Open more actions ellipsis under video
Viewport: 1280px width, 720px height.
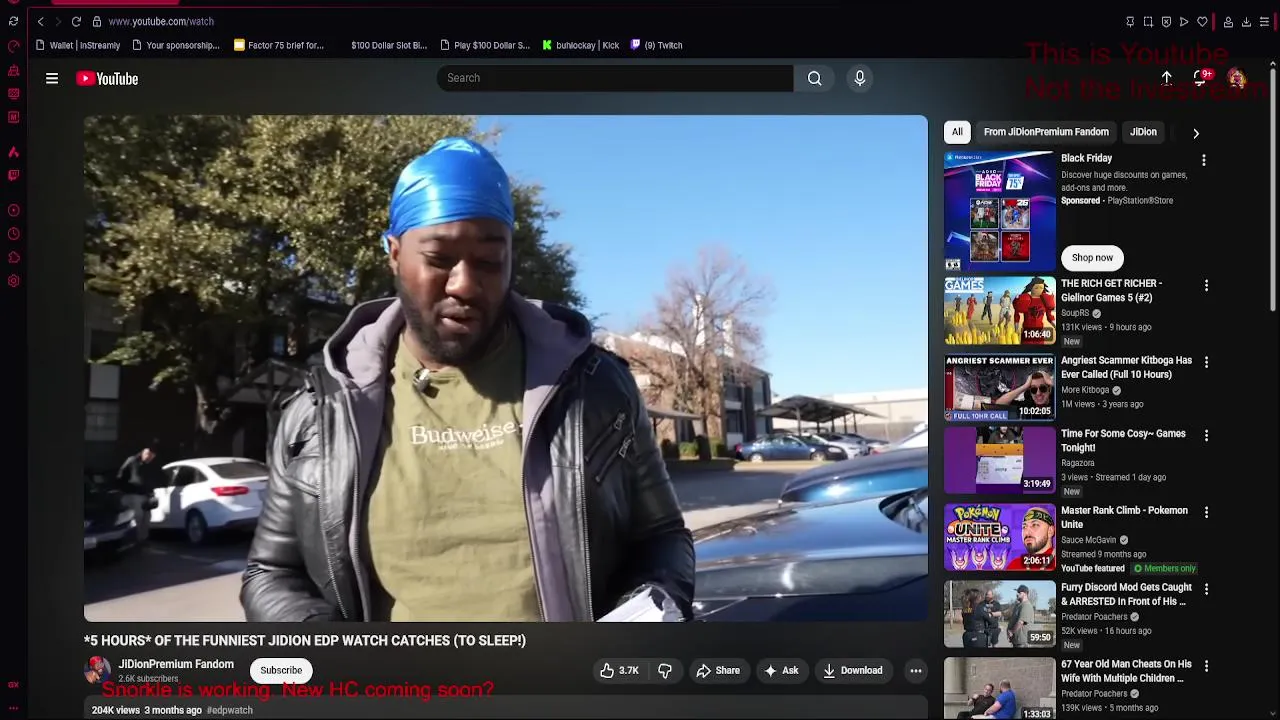point(916,670)
